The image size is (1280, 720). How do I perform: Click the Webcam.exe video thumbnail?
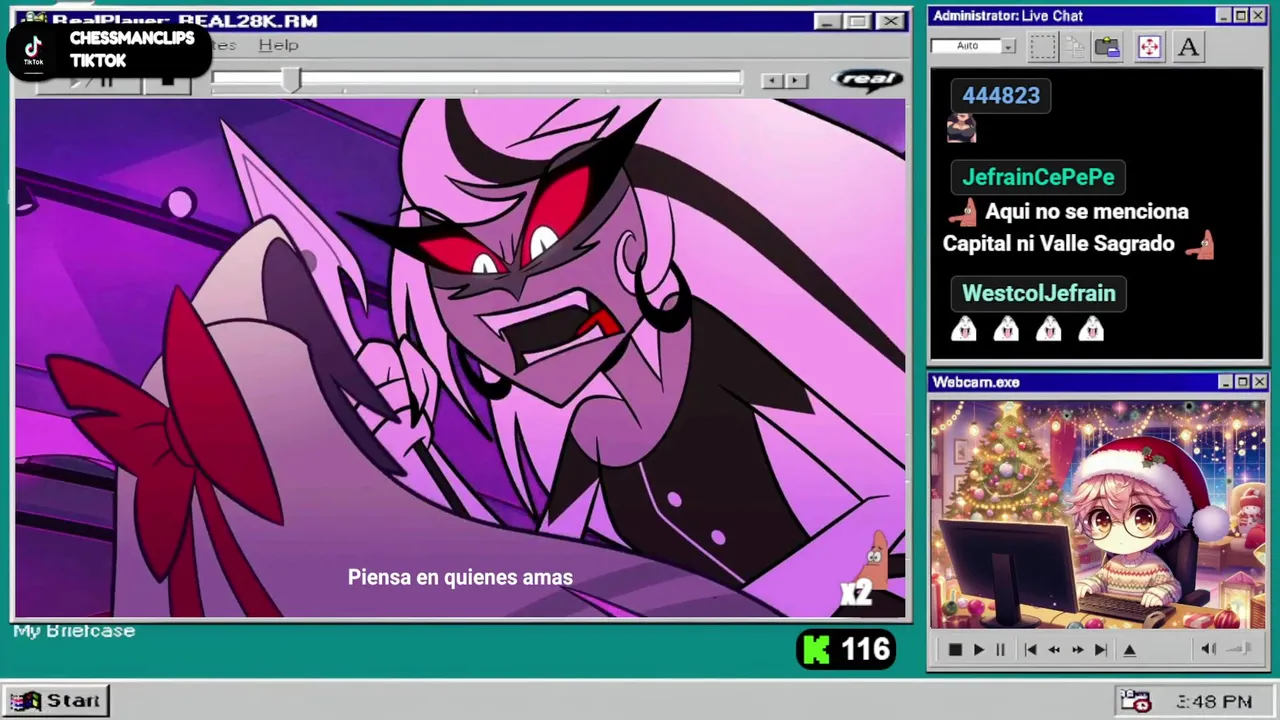[1097, 514]
